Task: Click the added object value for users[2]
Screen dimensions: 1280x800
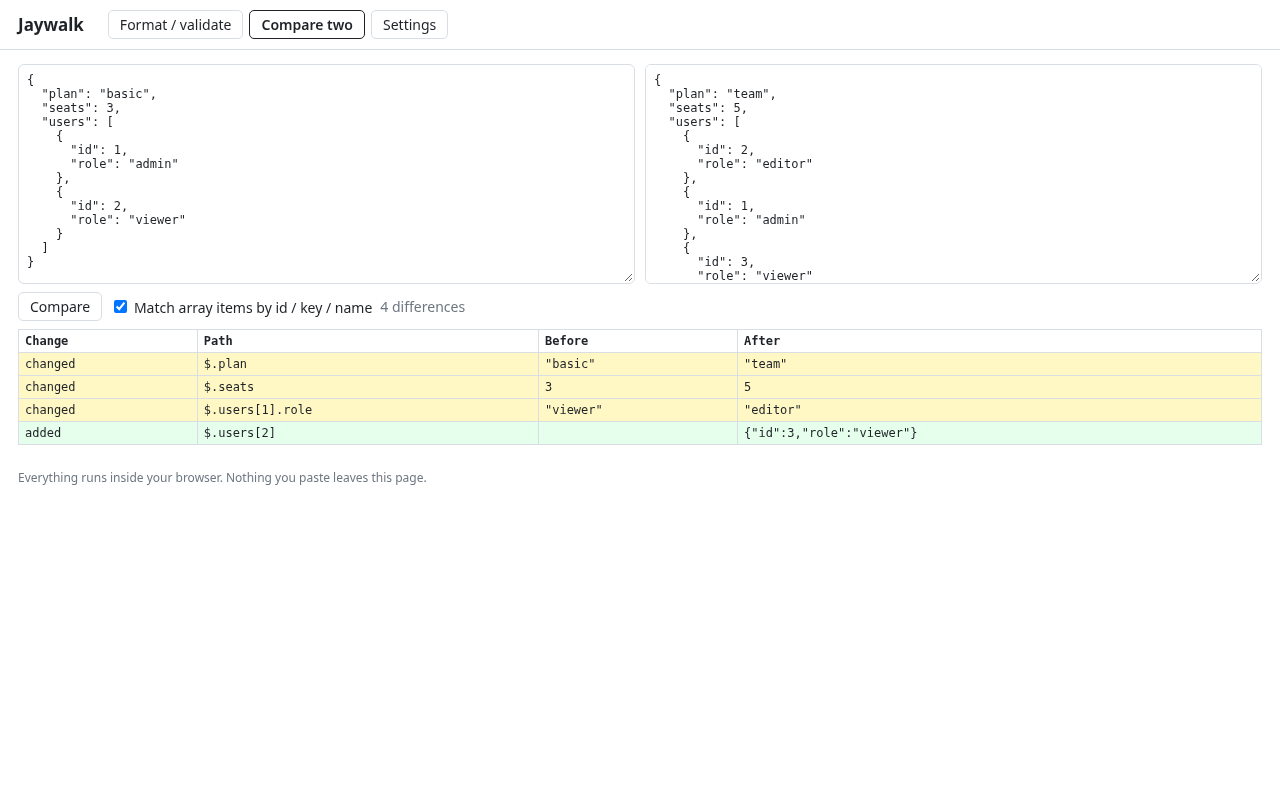Action: (999, 433)
